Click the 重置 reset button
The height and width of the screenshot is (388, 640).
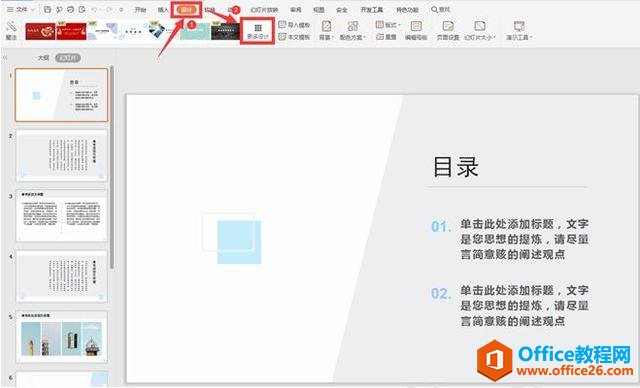(386, 37)
